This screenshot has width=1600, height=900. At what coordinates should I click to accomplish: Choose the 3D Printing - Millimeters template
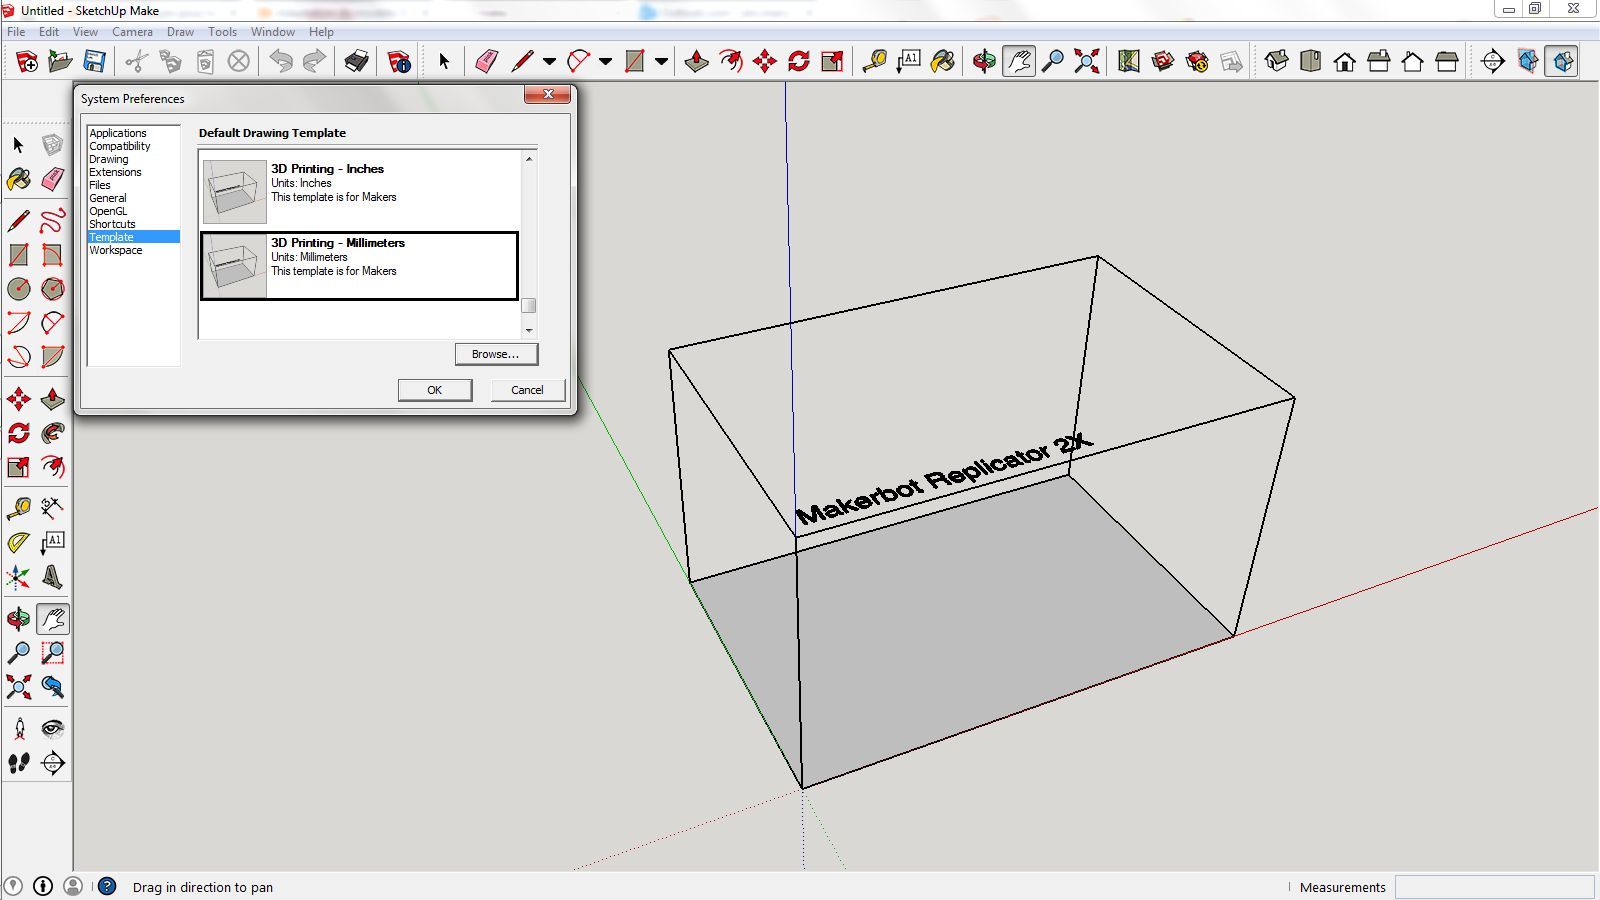(360, 266)
